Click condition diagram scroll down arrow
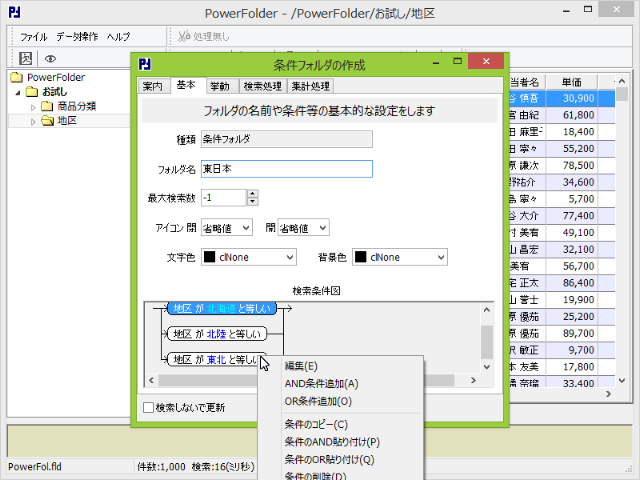 [x=487, y=367]
